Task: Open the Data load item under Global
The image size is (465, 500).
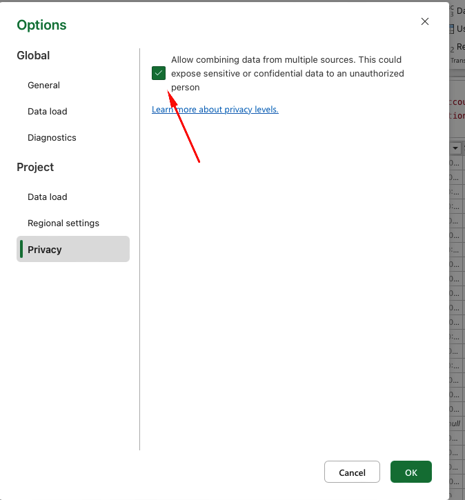Action: click(x=47, y=111)
